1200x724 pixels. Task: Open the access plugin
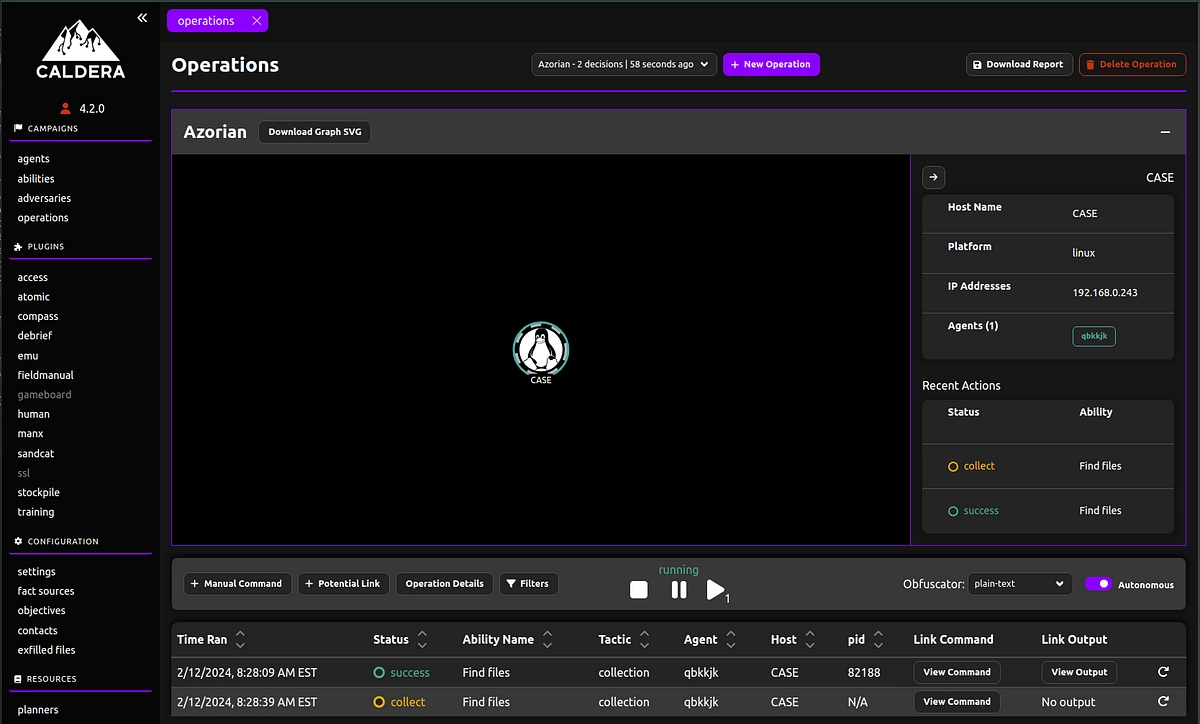32,277
